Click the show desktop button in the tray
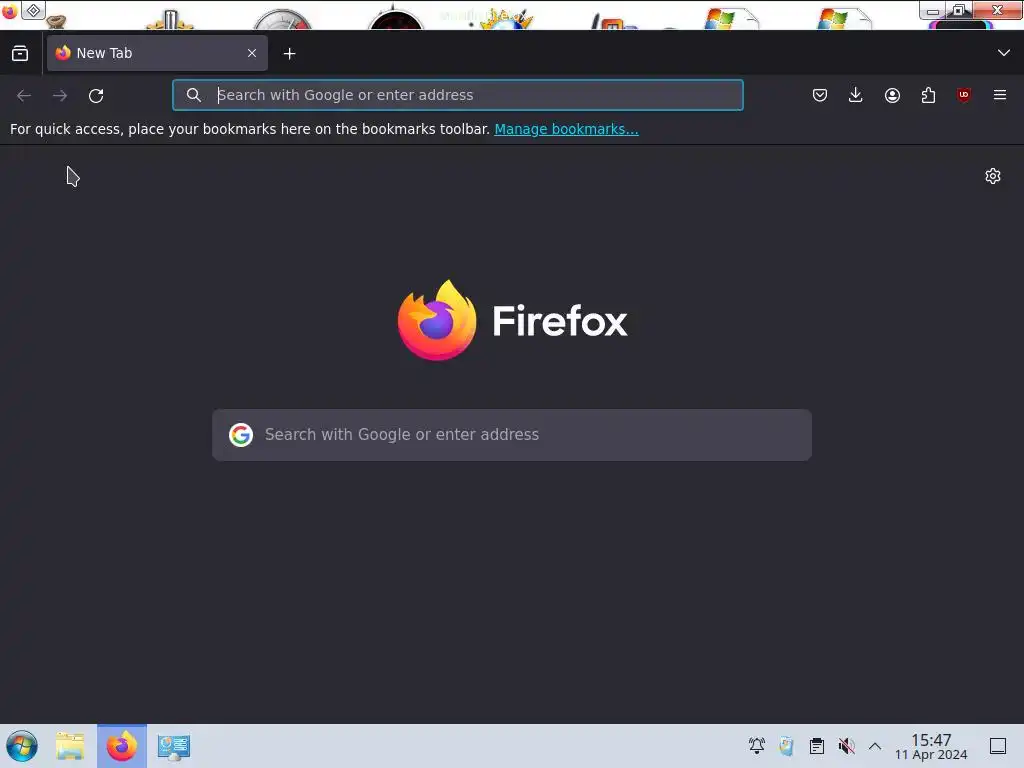 tap(998, 746)
